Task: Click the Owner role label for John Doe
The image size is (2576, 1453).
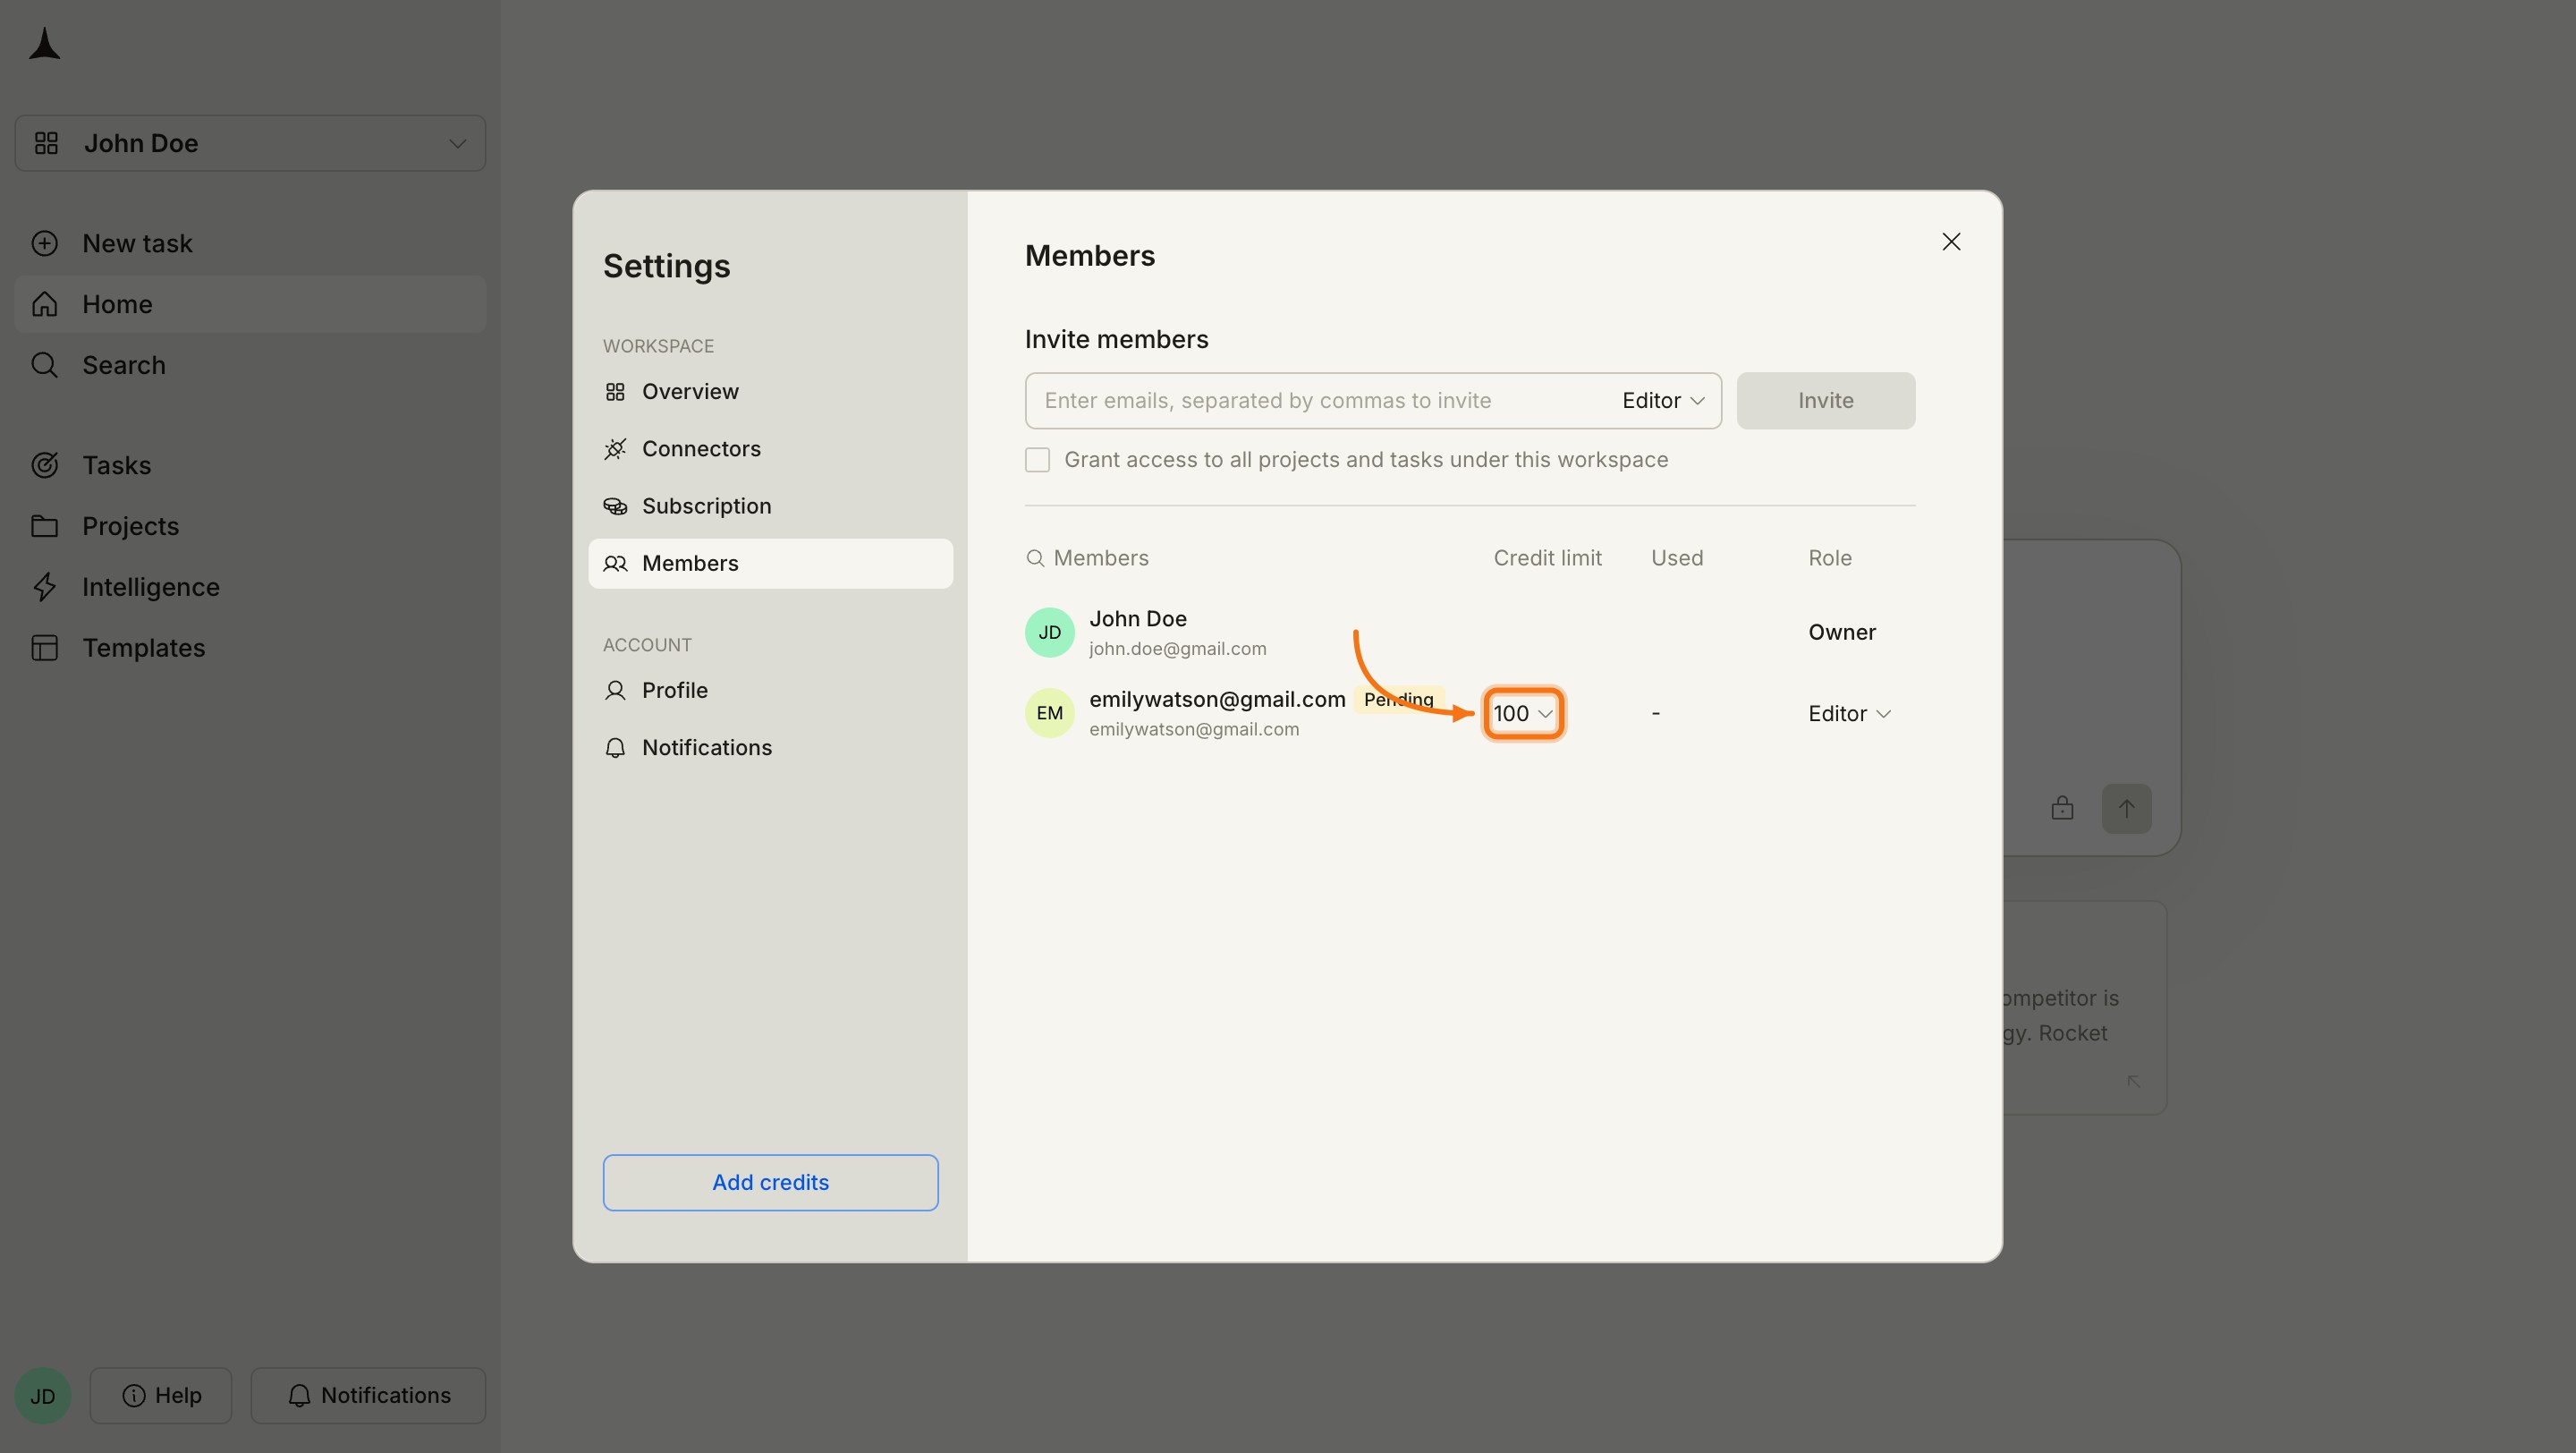Action: pyautogui.click(x=1842, y=632)
